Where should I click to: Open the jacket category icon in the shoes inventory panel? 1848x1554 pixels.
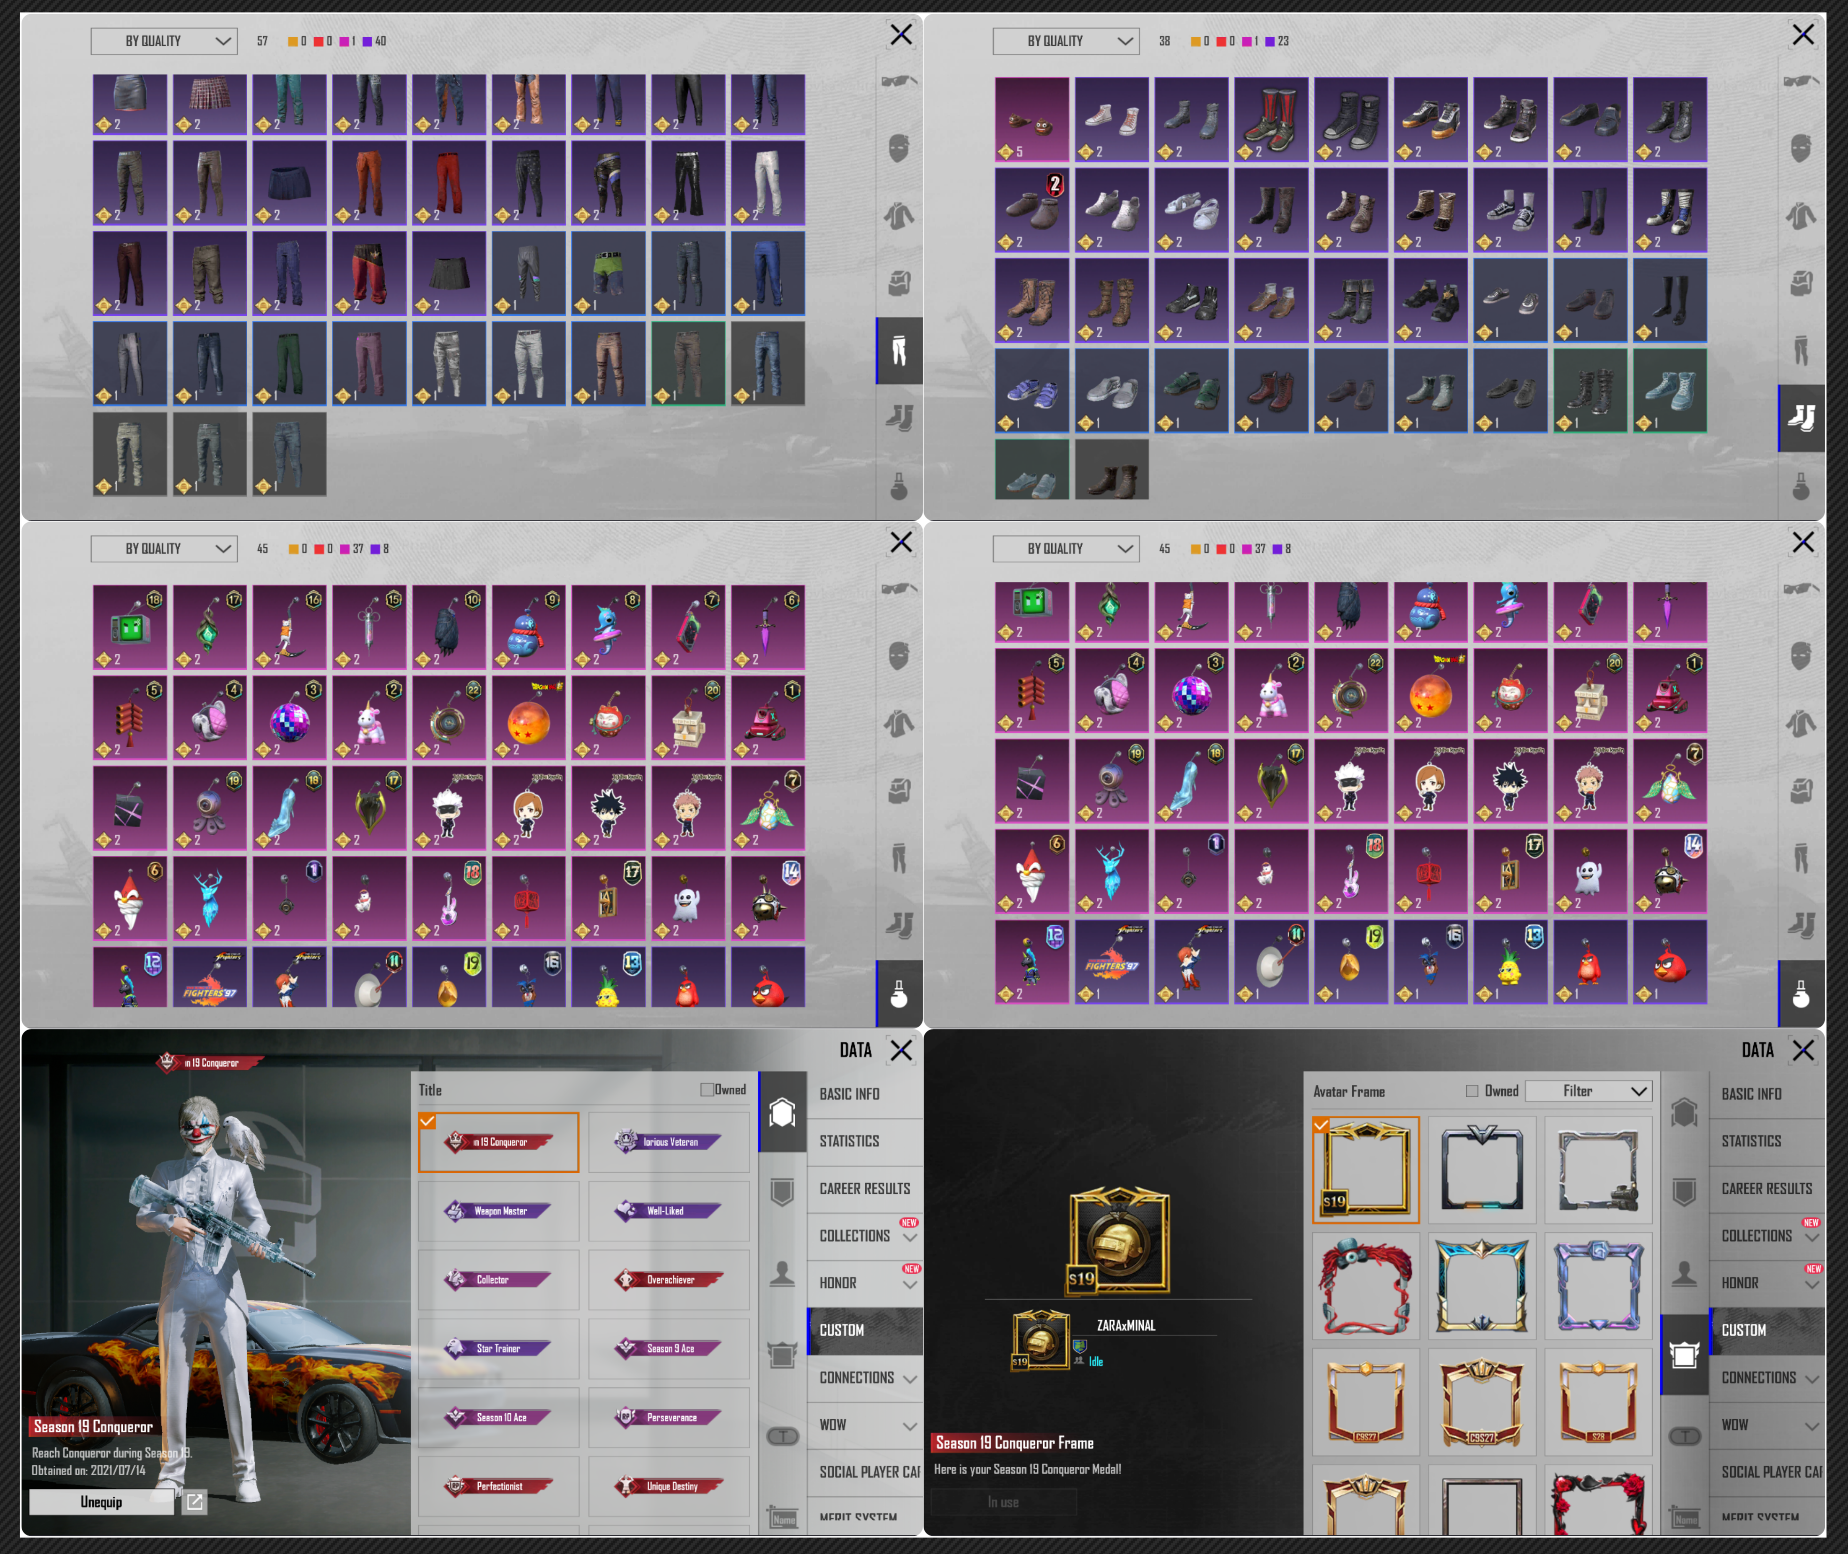1801,215
